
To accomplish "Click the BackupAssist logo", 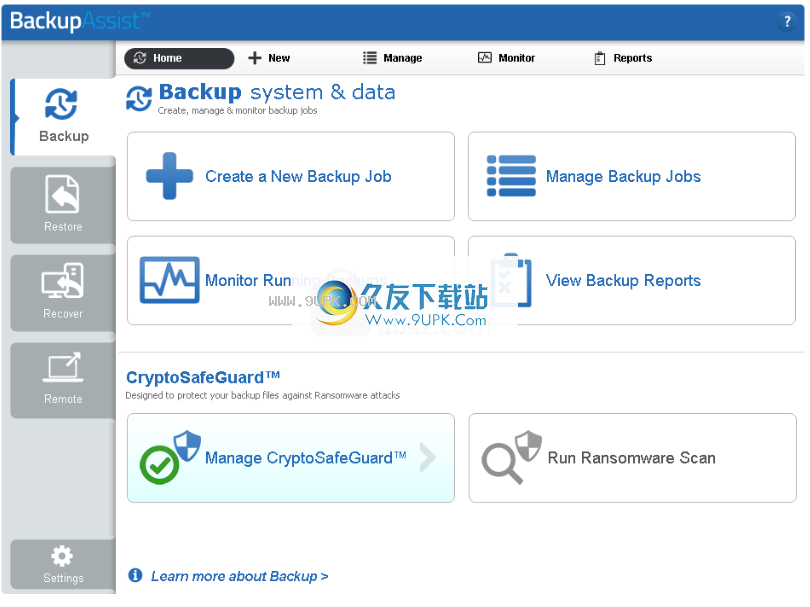I will coord(80,21).
